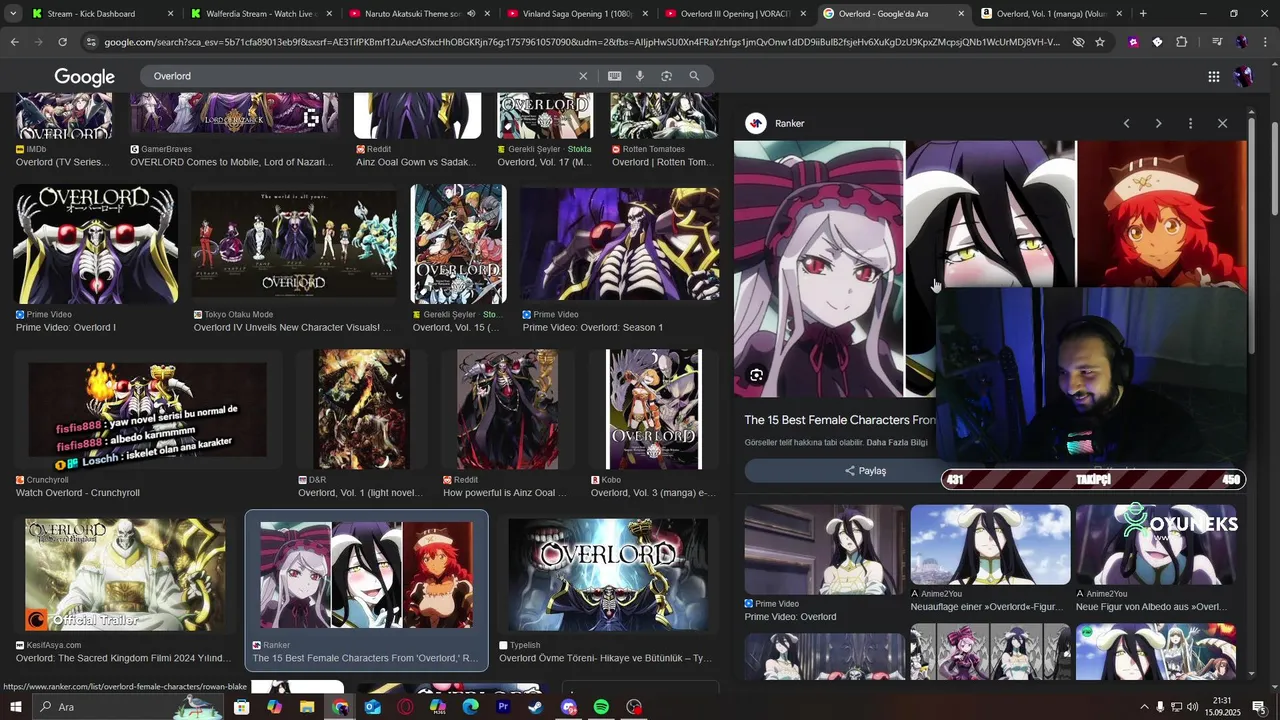1280x720 pixels.
Task: Close the Overlord III Opening tab
Action: pos(803,14)
